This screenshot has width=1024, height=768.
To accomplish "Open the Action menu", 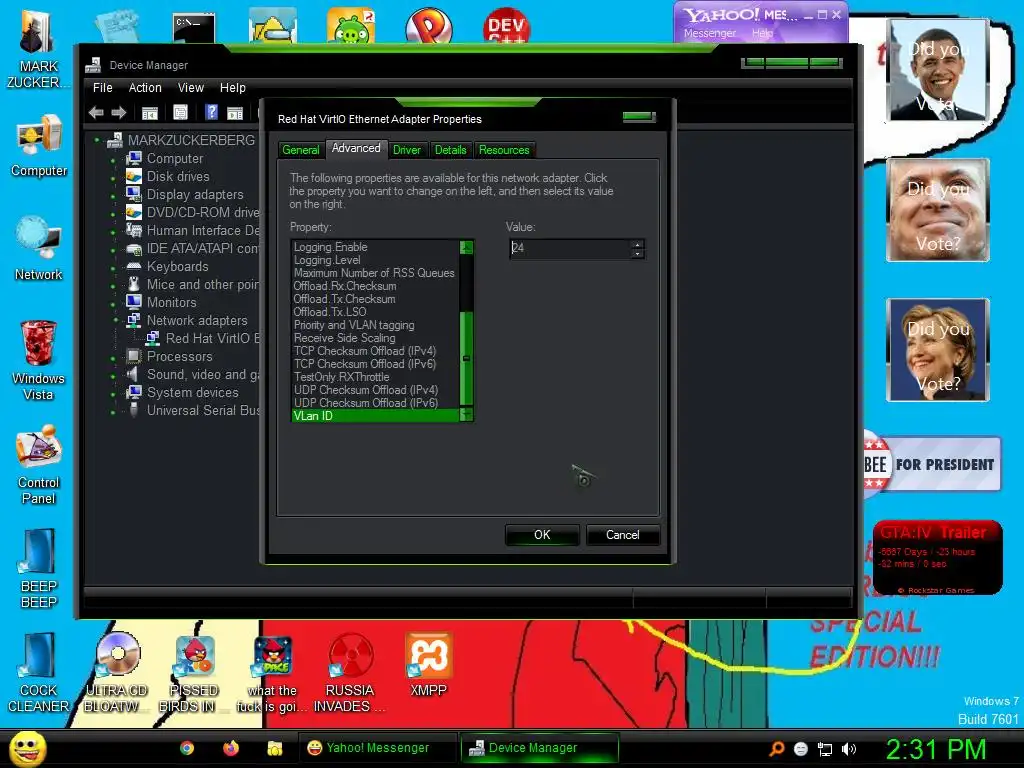I will point(145,88).
